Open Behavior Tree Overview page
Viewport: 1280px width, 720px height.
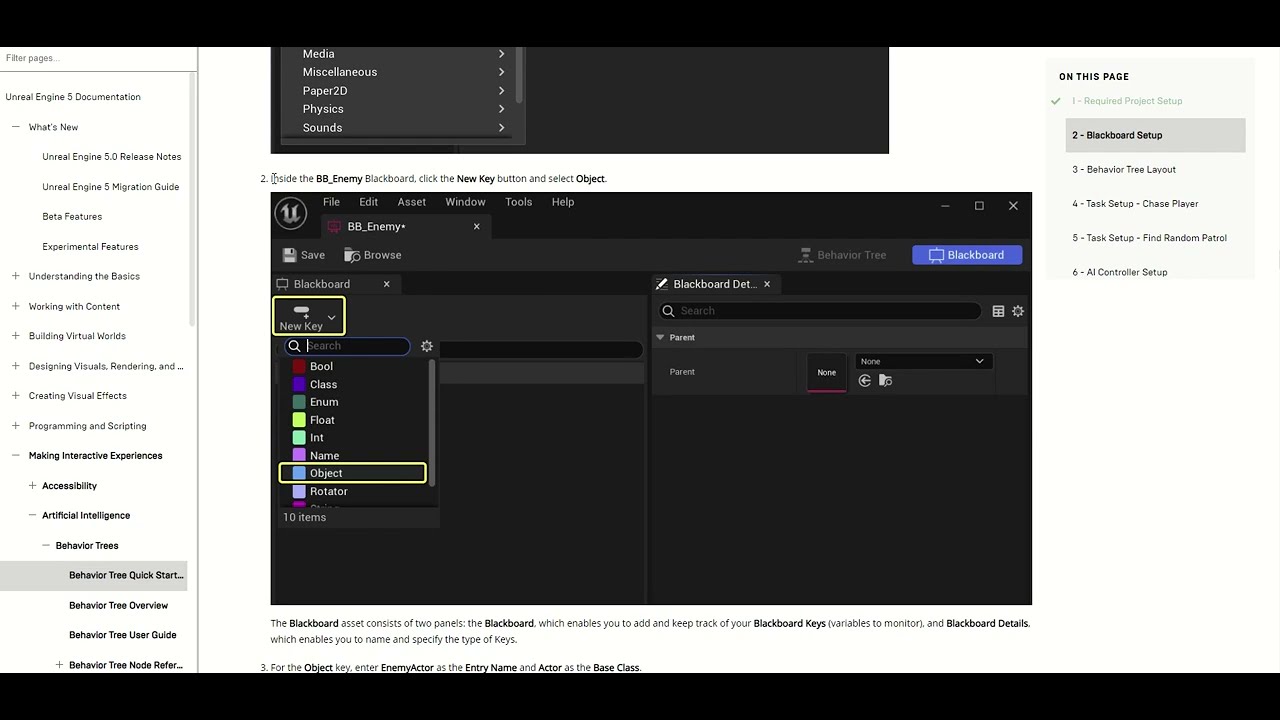point(118,606)
